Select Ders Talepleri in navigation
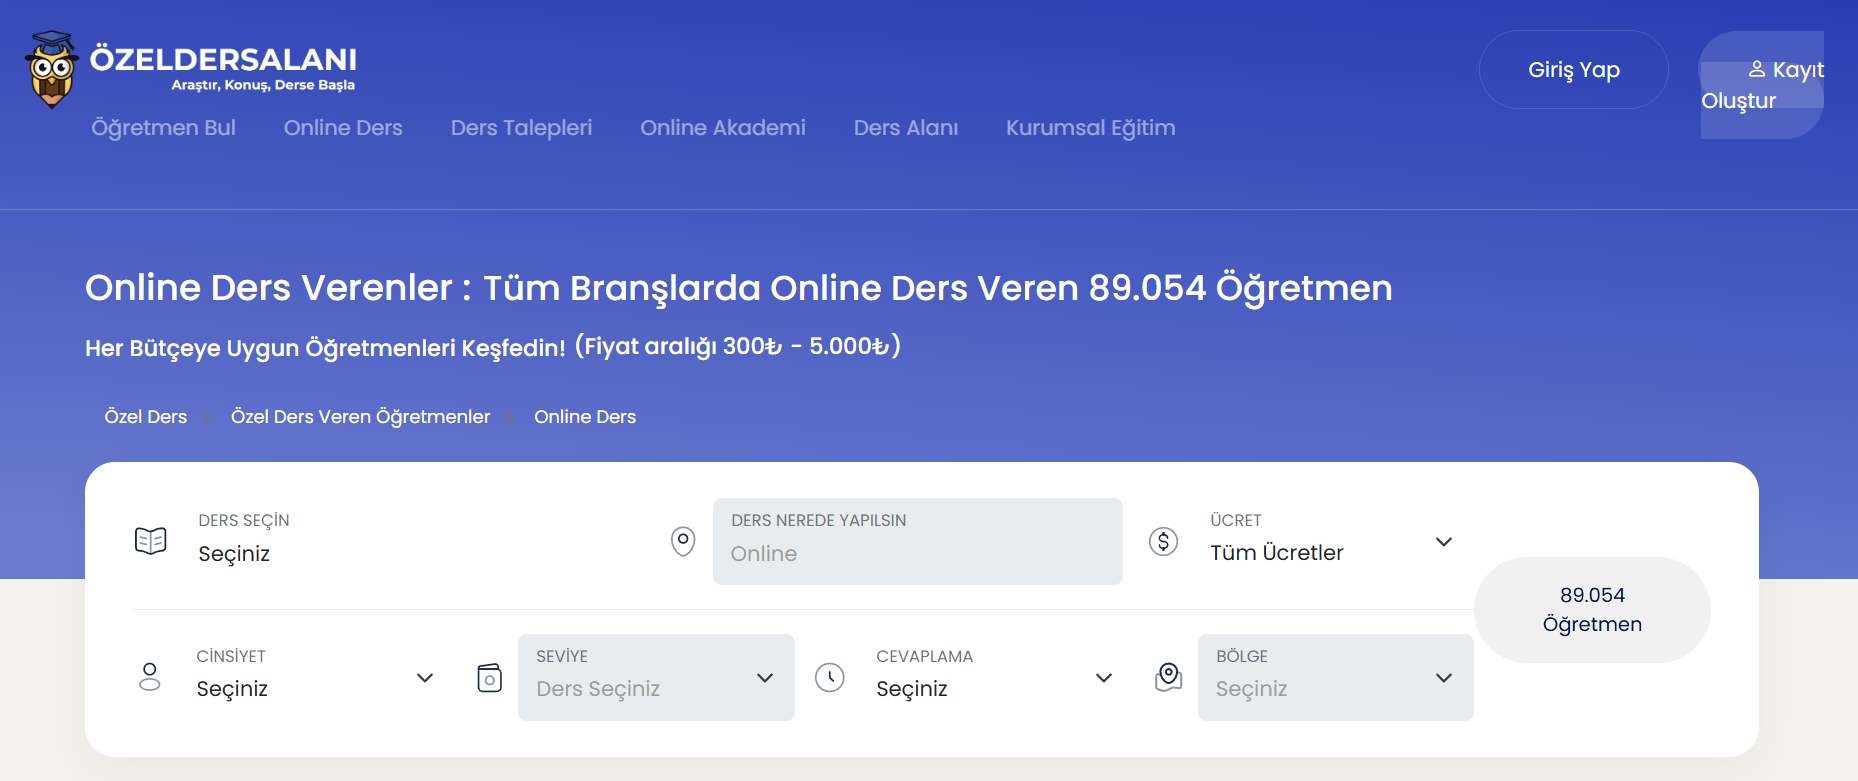 coord(521,128)
